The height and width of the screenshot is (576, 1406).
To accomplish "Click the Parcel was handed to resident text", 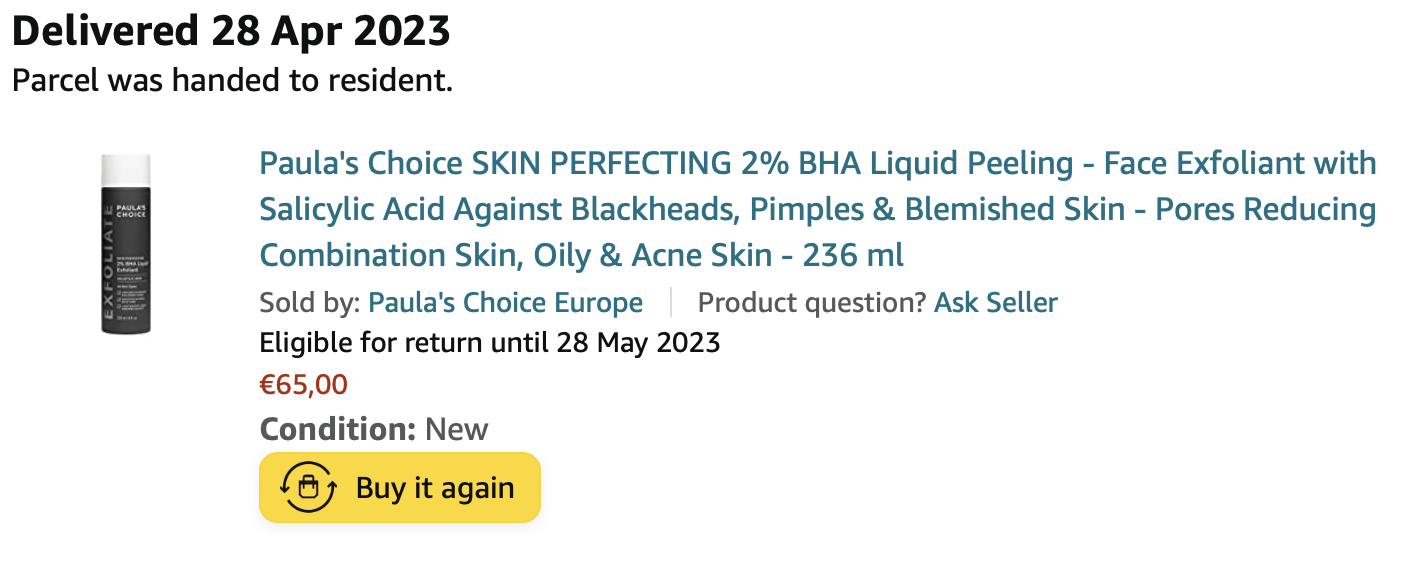I will click(232, 81).
